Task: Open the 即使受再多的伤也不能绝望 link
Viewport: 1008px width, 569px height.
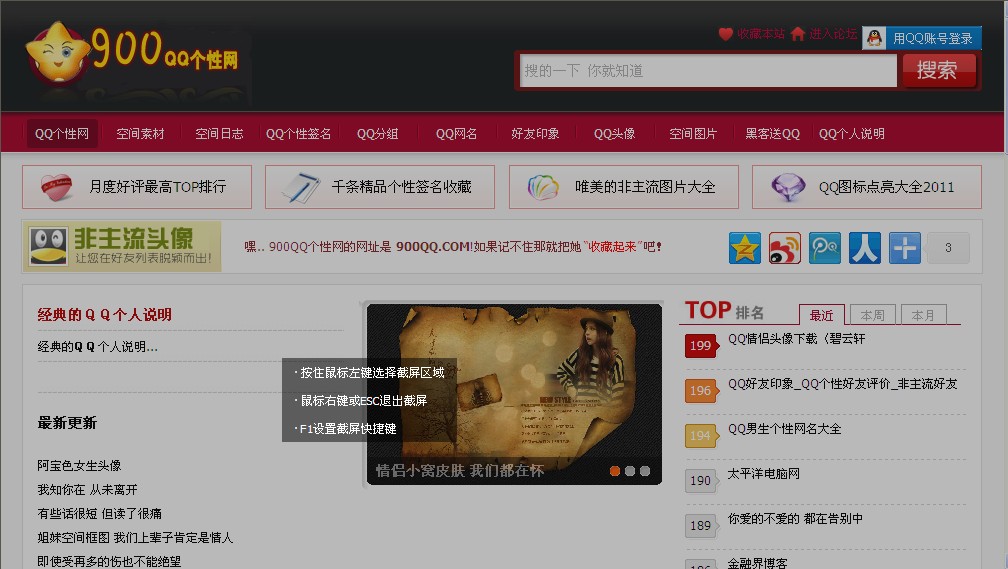Action: [109, 561]
